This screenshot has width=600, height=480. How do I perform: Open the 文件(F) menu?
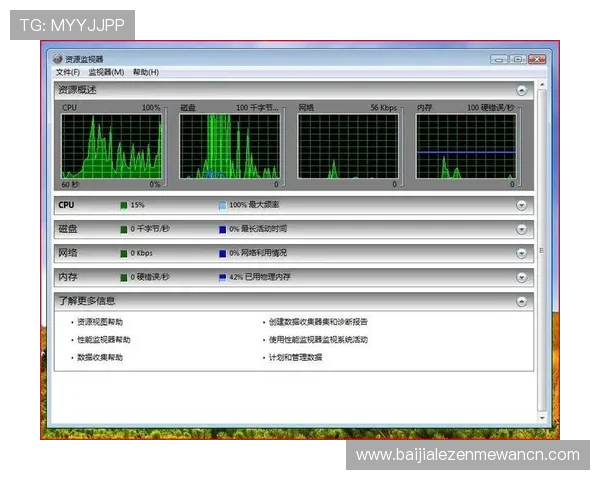[67, 73]
